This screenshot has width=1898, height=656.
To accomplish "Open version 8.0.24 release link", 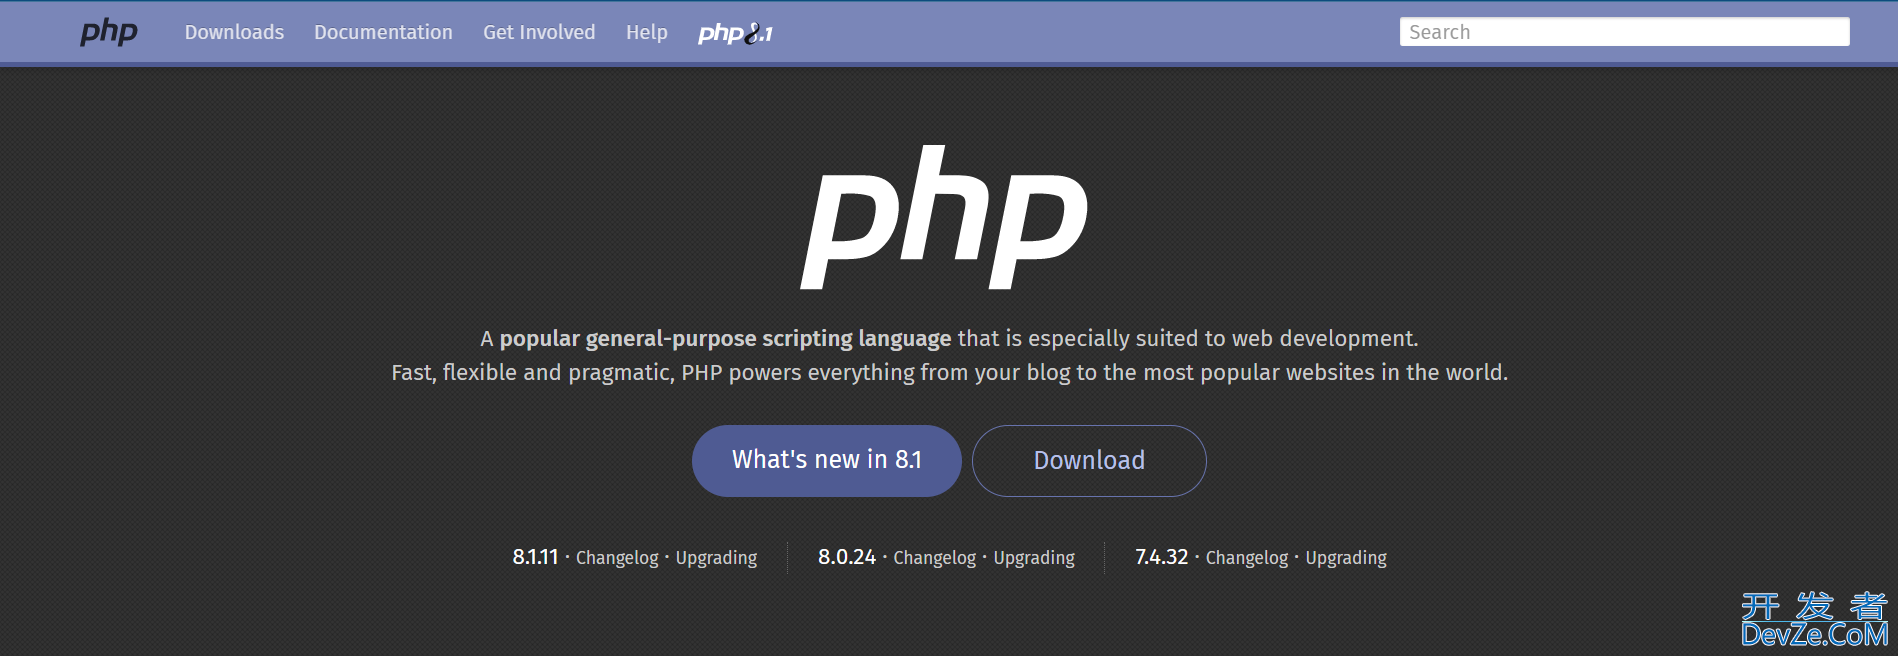I will tap(847, 557).
